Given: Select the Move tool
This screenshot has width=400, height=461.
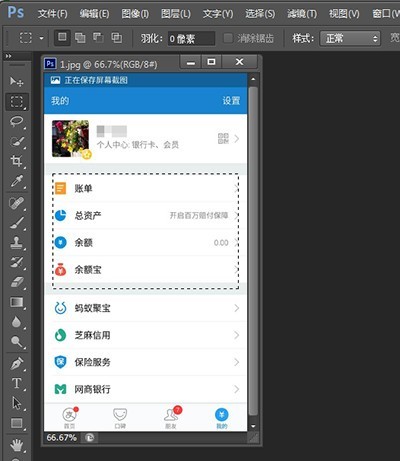Looking at the screenshot, I should point(17,81).
